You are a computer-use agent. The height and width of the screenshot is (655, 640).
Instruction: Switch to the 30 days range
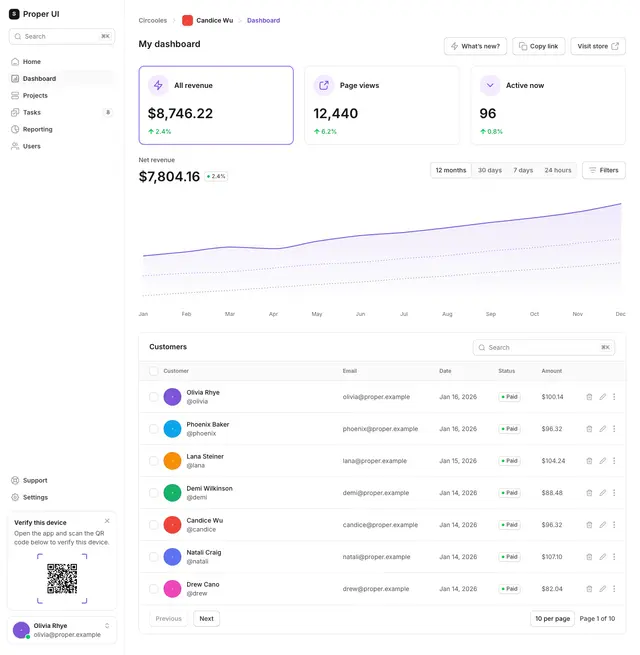pyautogui.click(x=490, y=170)
